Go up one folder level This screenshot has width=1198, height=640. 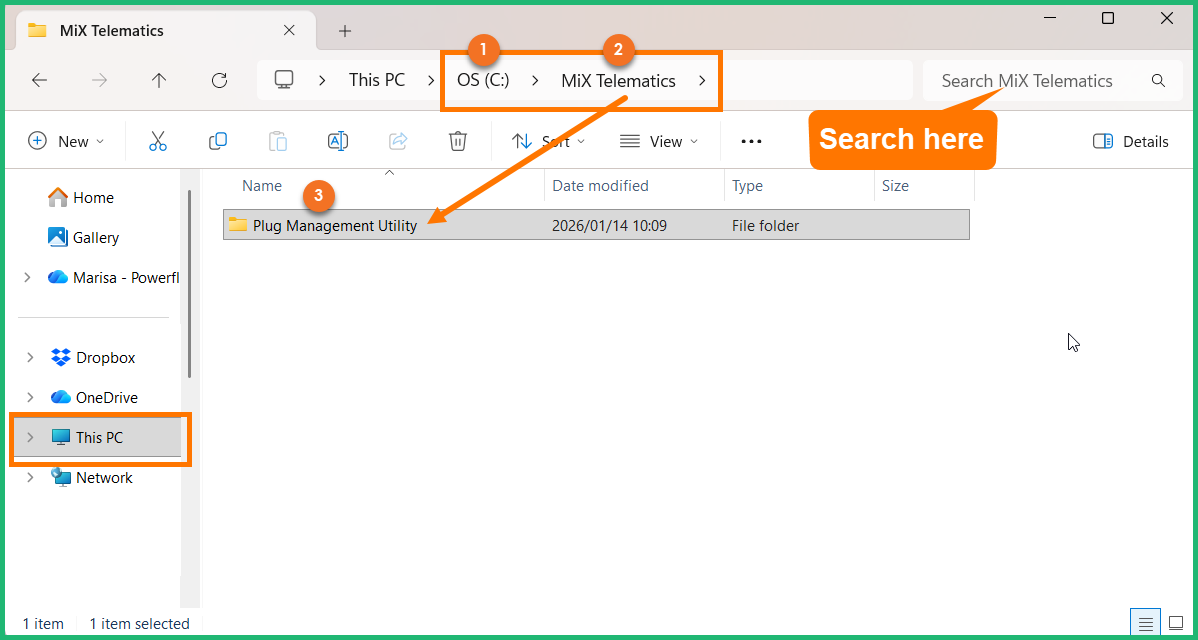click(159, 80)
